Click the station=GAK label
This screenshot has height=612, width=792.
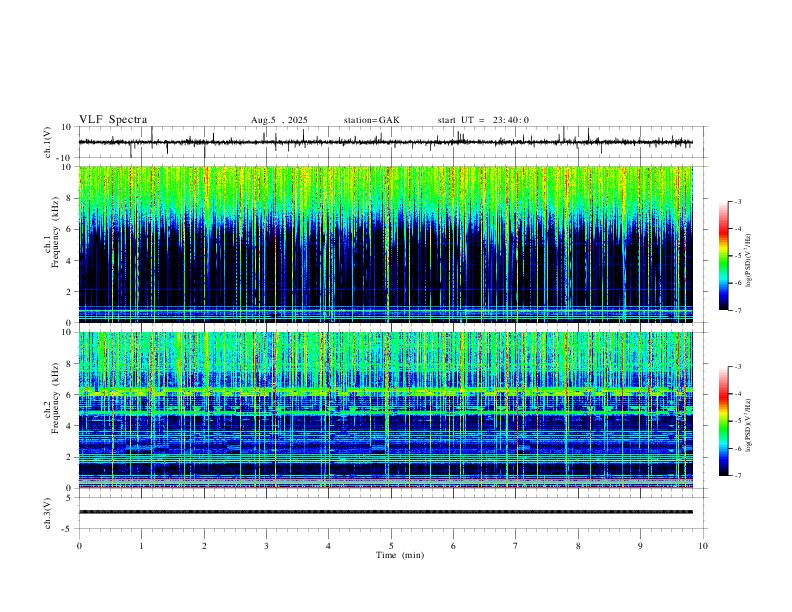(371, 120)
